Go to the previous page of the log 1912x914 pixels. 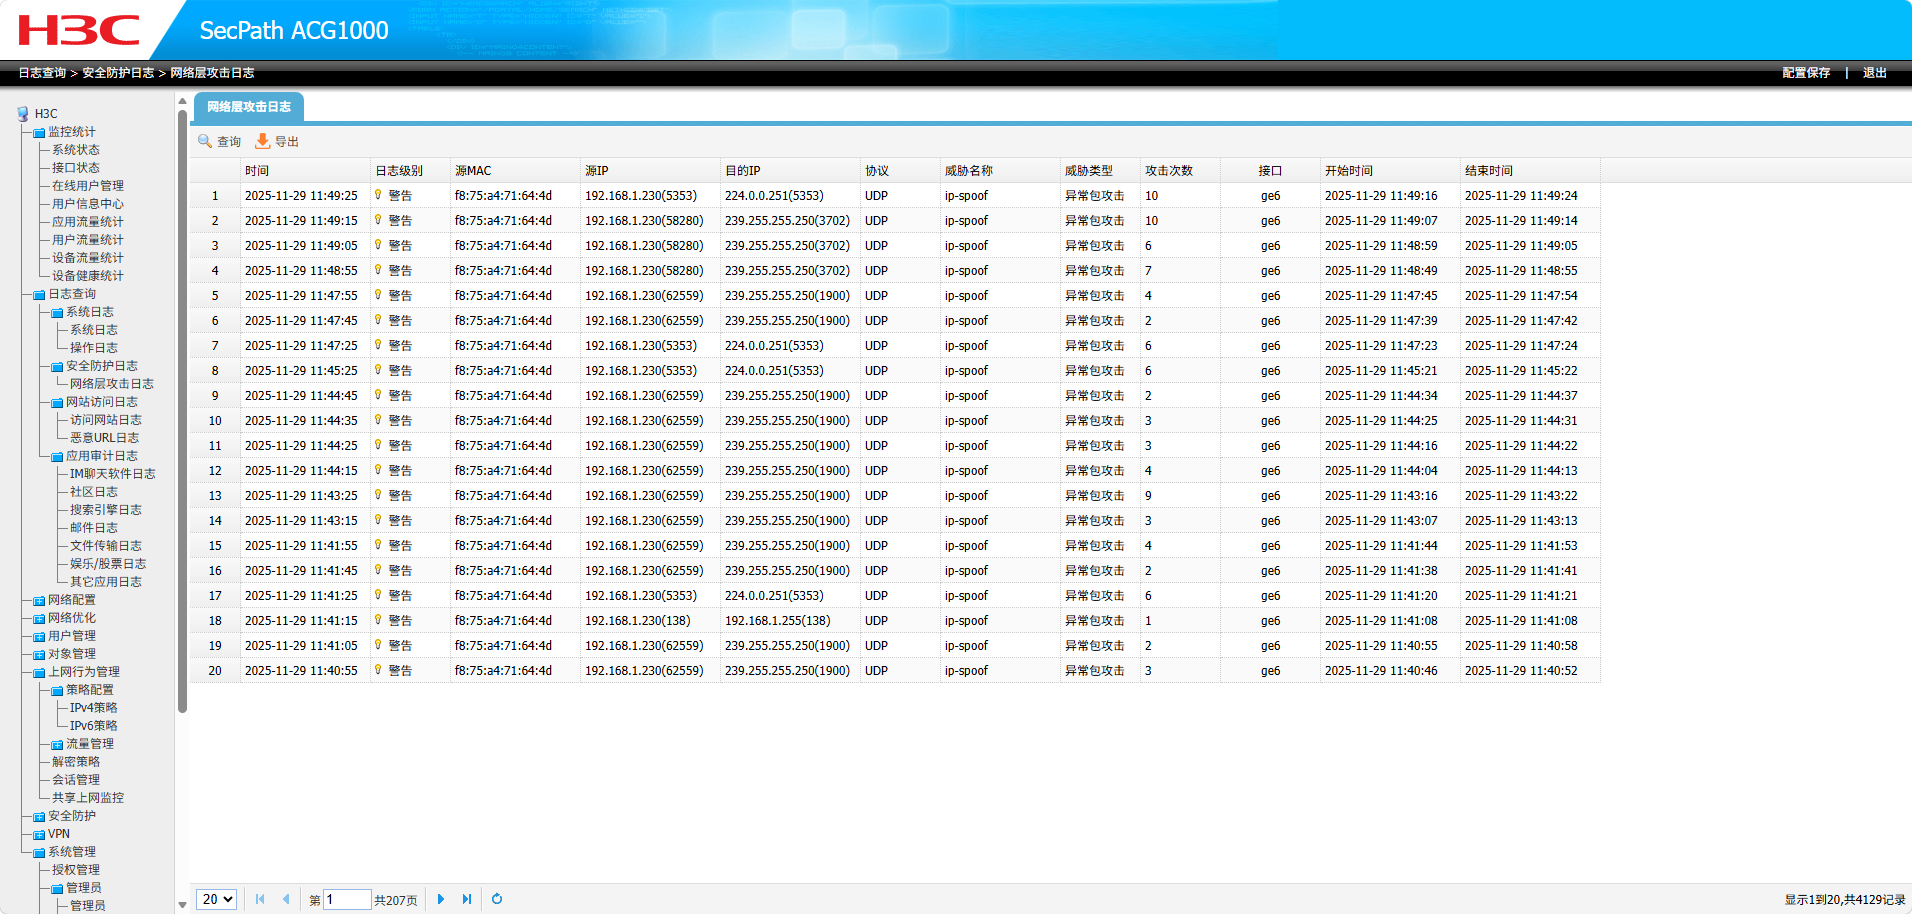[286, 899]
